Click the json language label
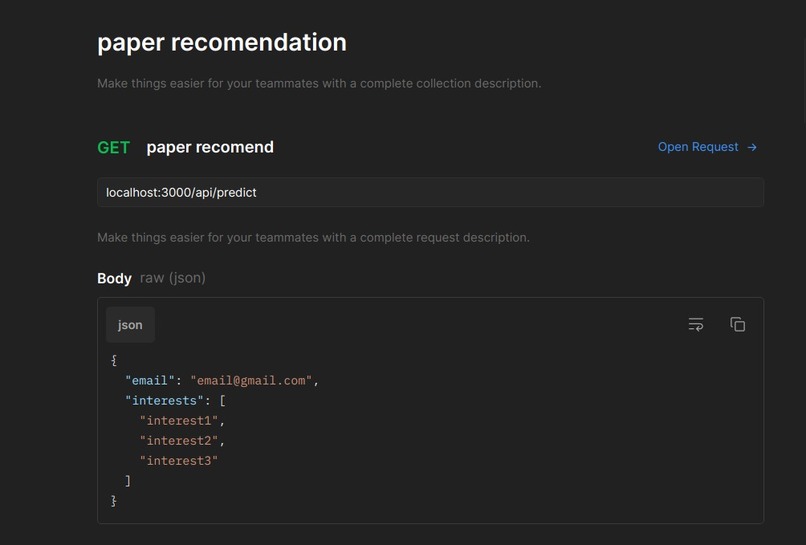The height and width of the screenshot is (545, 806). tap(130, 325)
